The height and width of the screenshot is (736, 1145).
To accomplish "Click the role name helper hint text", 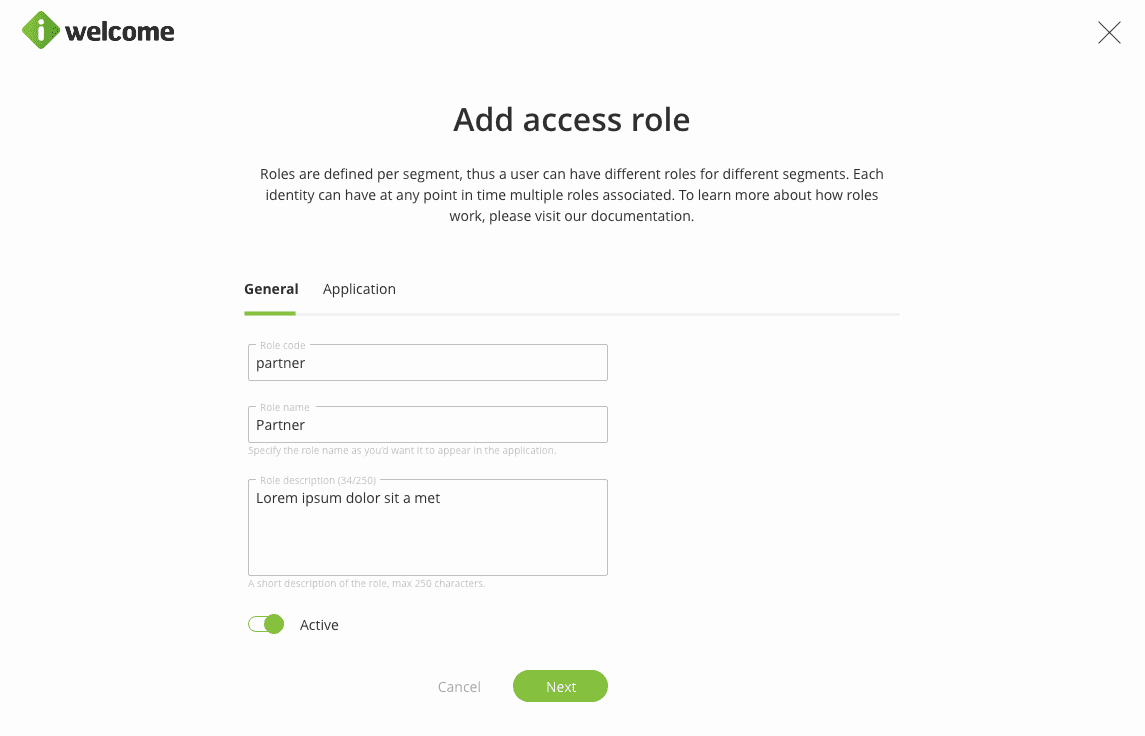I will point(401,451).
